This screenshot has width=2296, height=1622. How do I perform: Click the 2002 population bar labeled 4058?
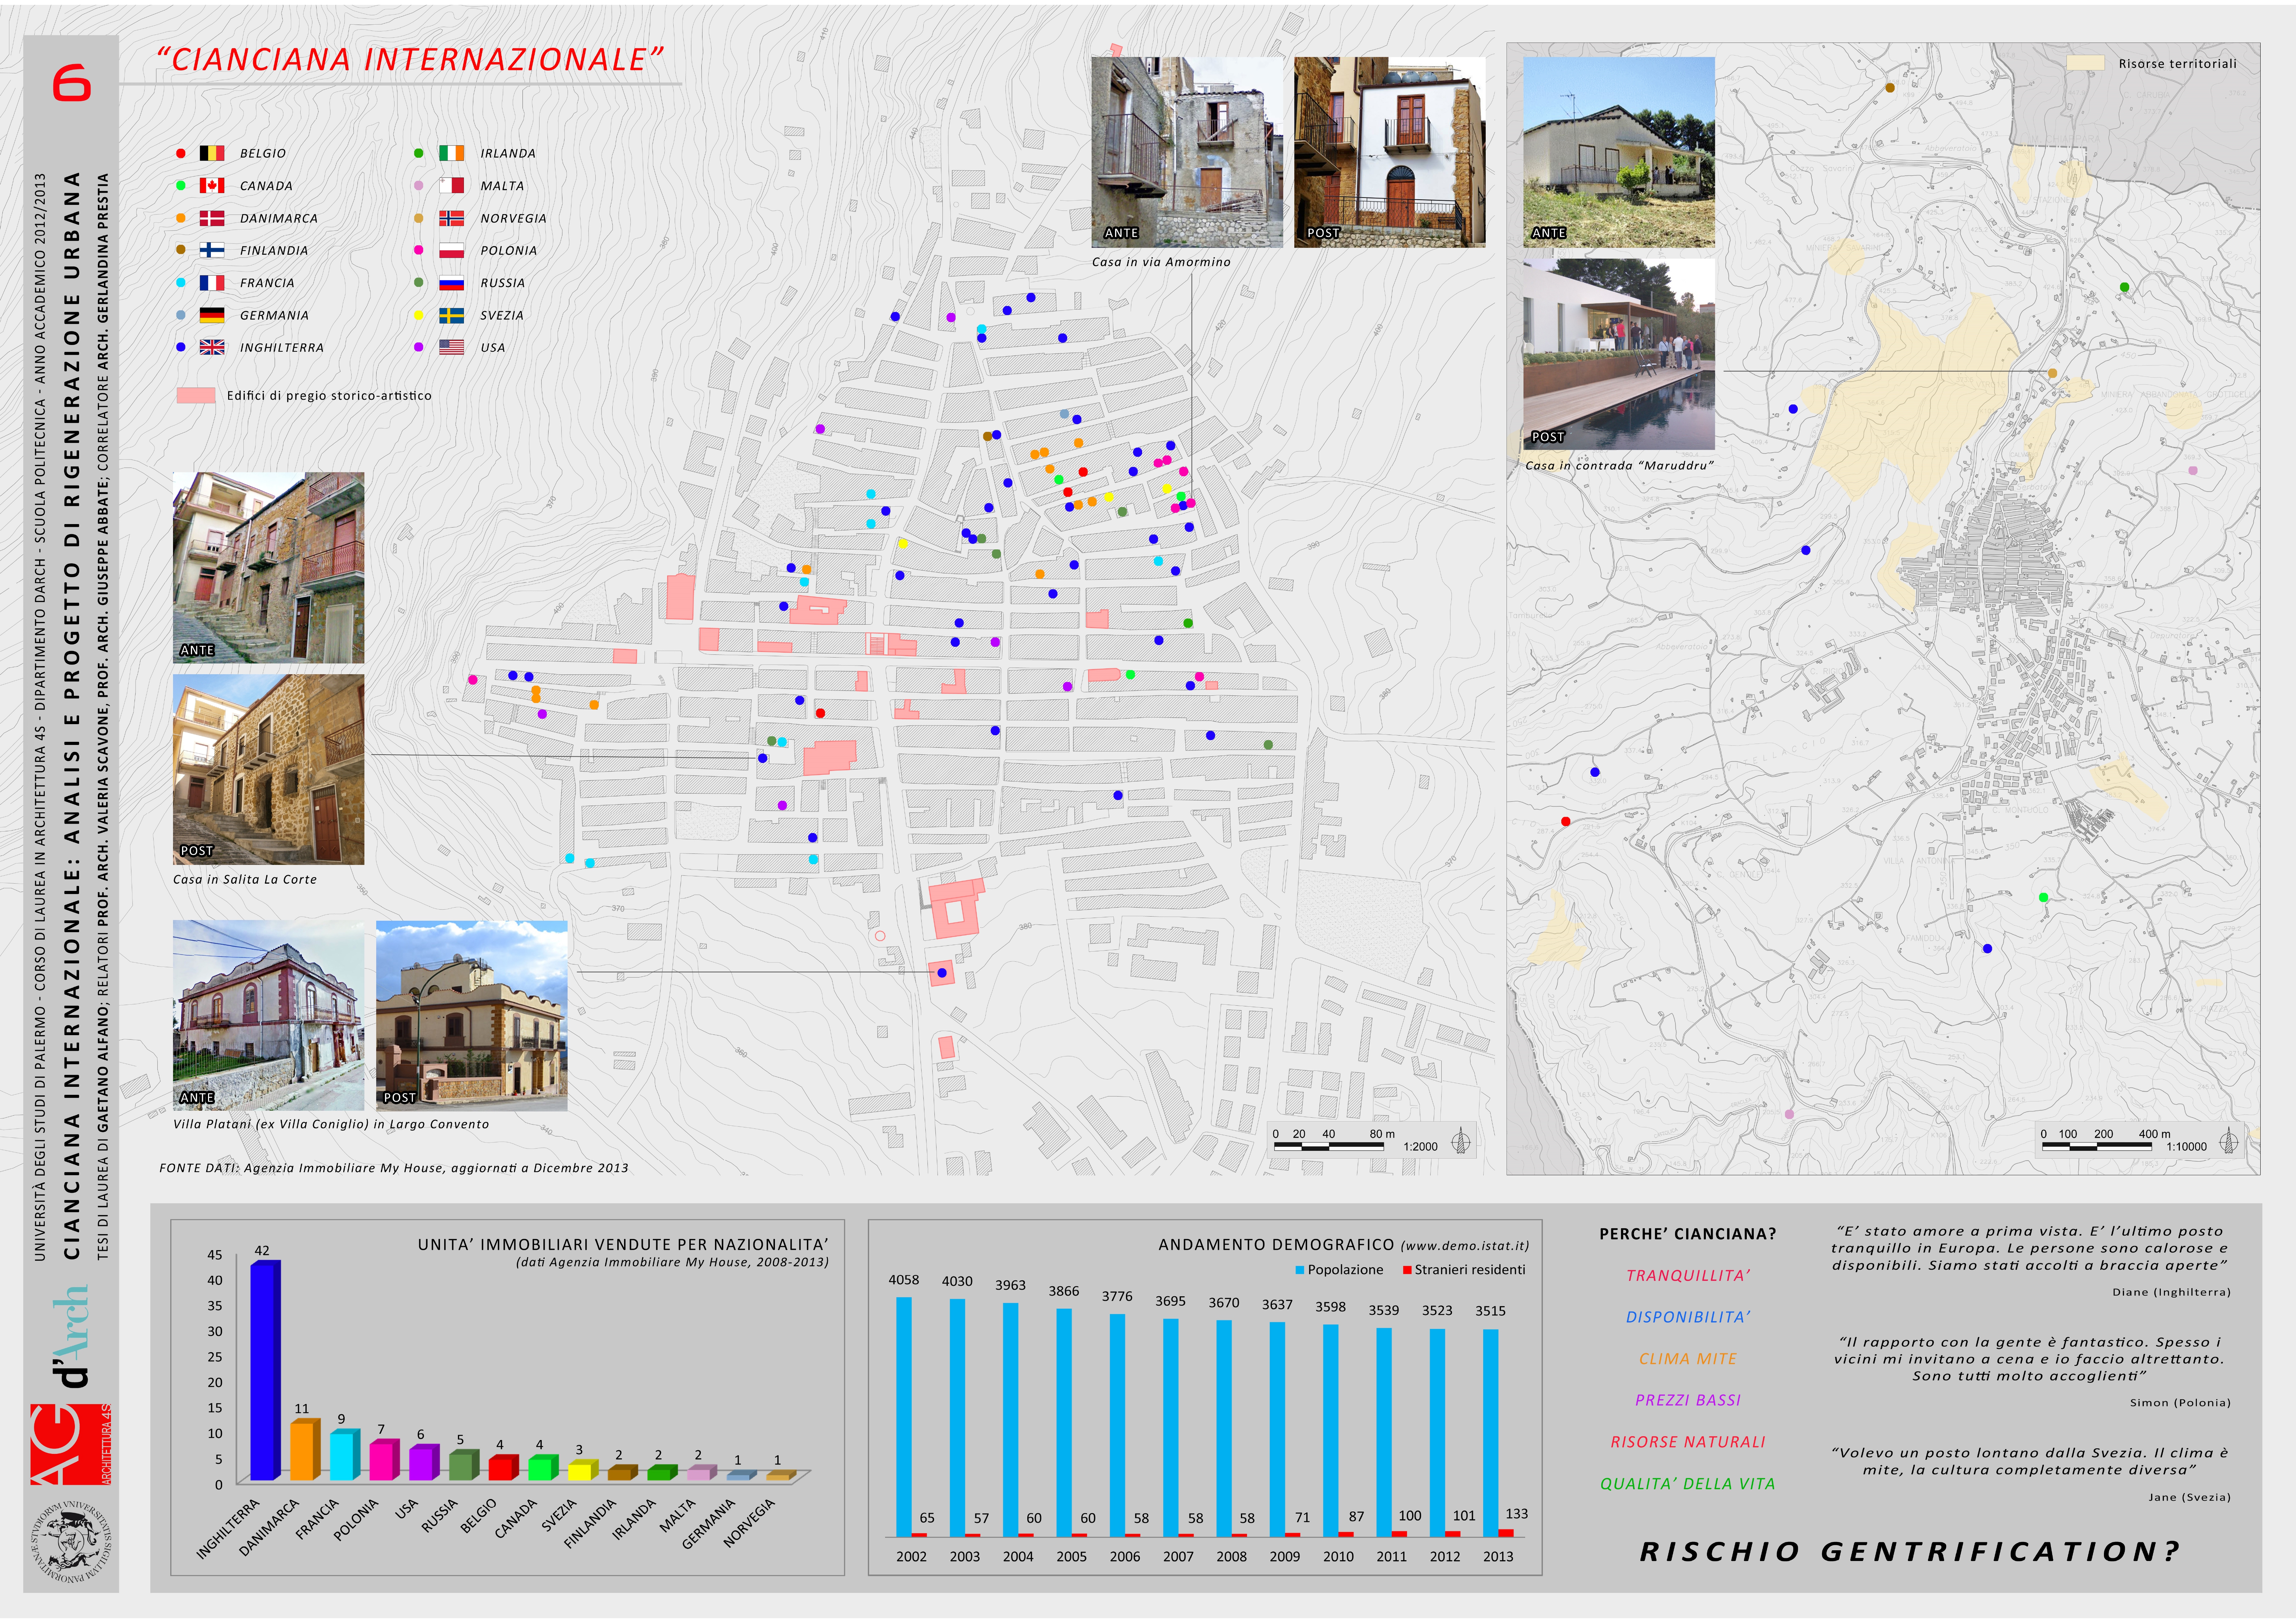coord(904,1417)
